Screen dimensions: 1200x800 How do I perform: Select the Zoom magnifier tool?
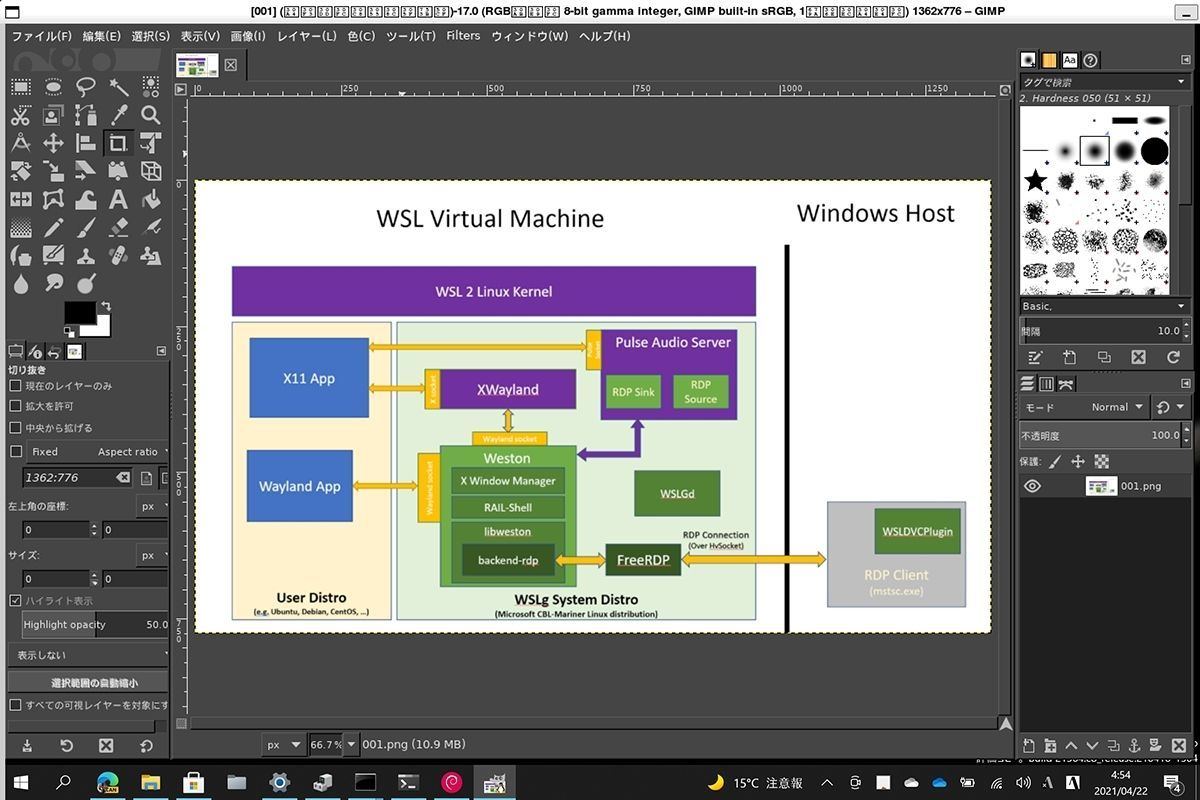[x=150, y=115]
